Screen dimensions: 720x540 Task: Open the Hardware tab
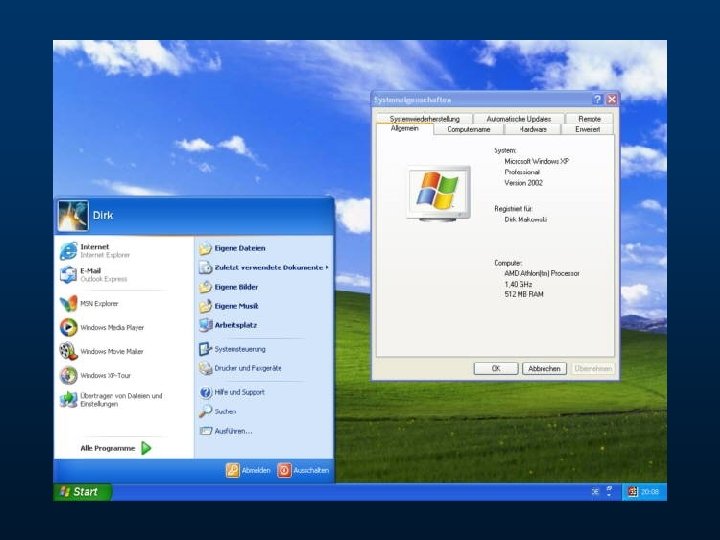(x=533, y=129)
